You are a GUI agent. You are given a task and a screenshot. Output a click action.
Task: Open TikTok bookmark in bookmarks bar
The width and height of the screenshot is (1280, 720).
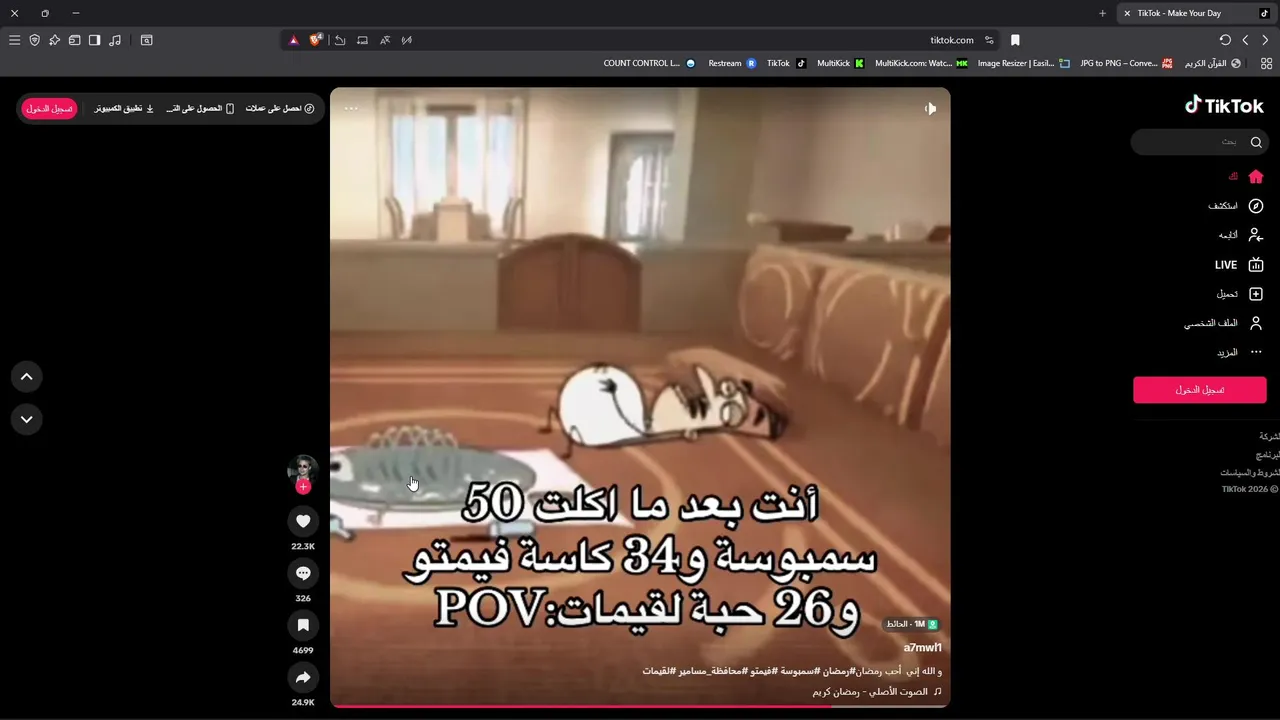click(x=786, y=63)
